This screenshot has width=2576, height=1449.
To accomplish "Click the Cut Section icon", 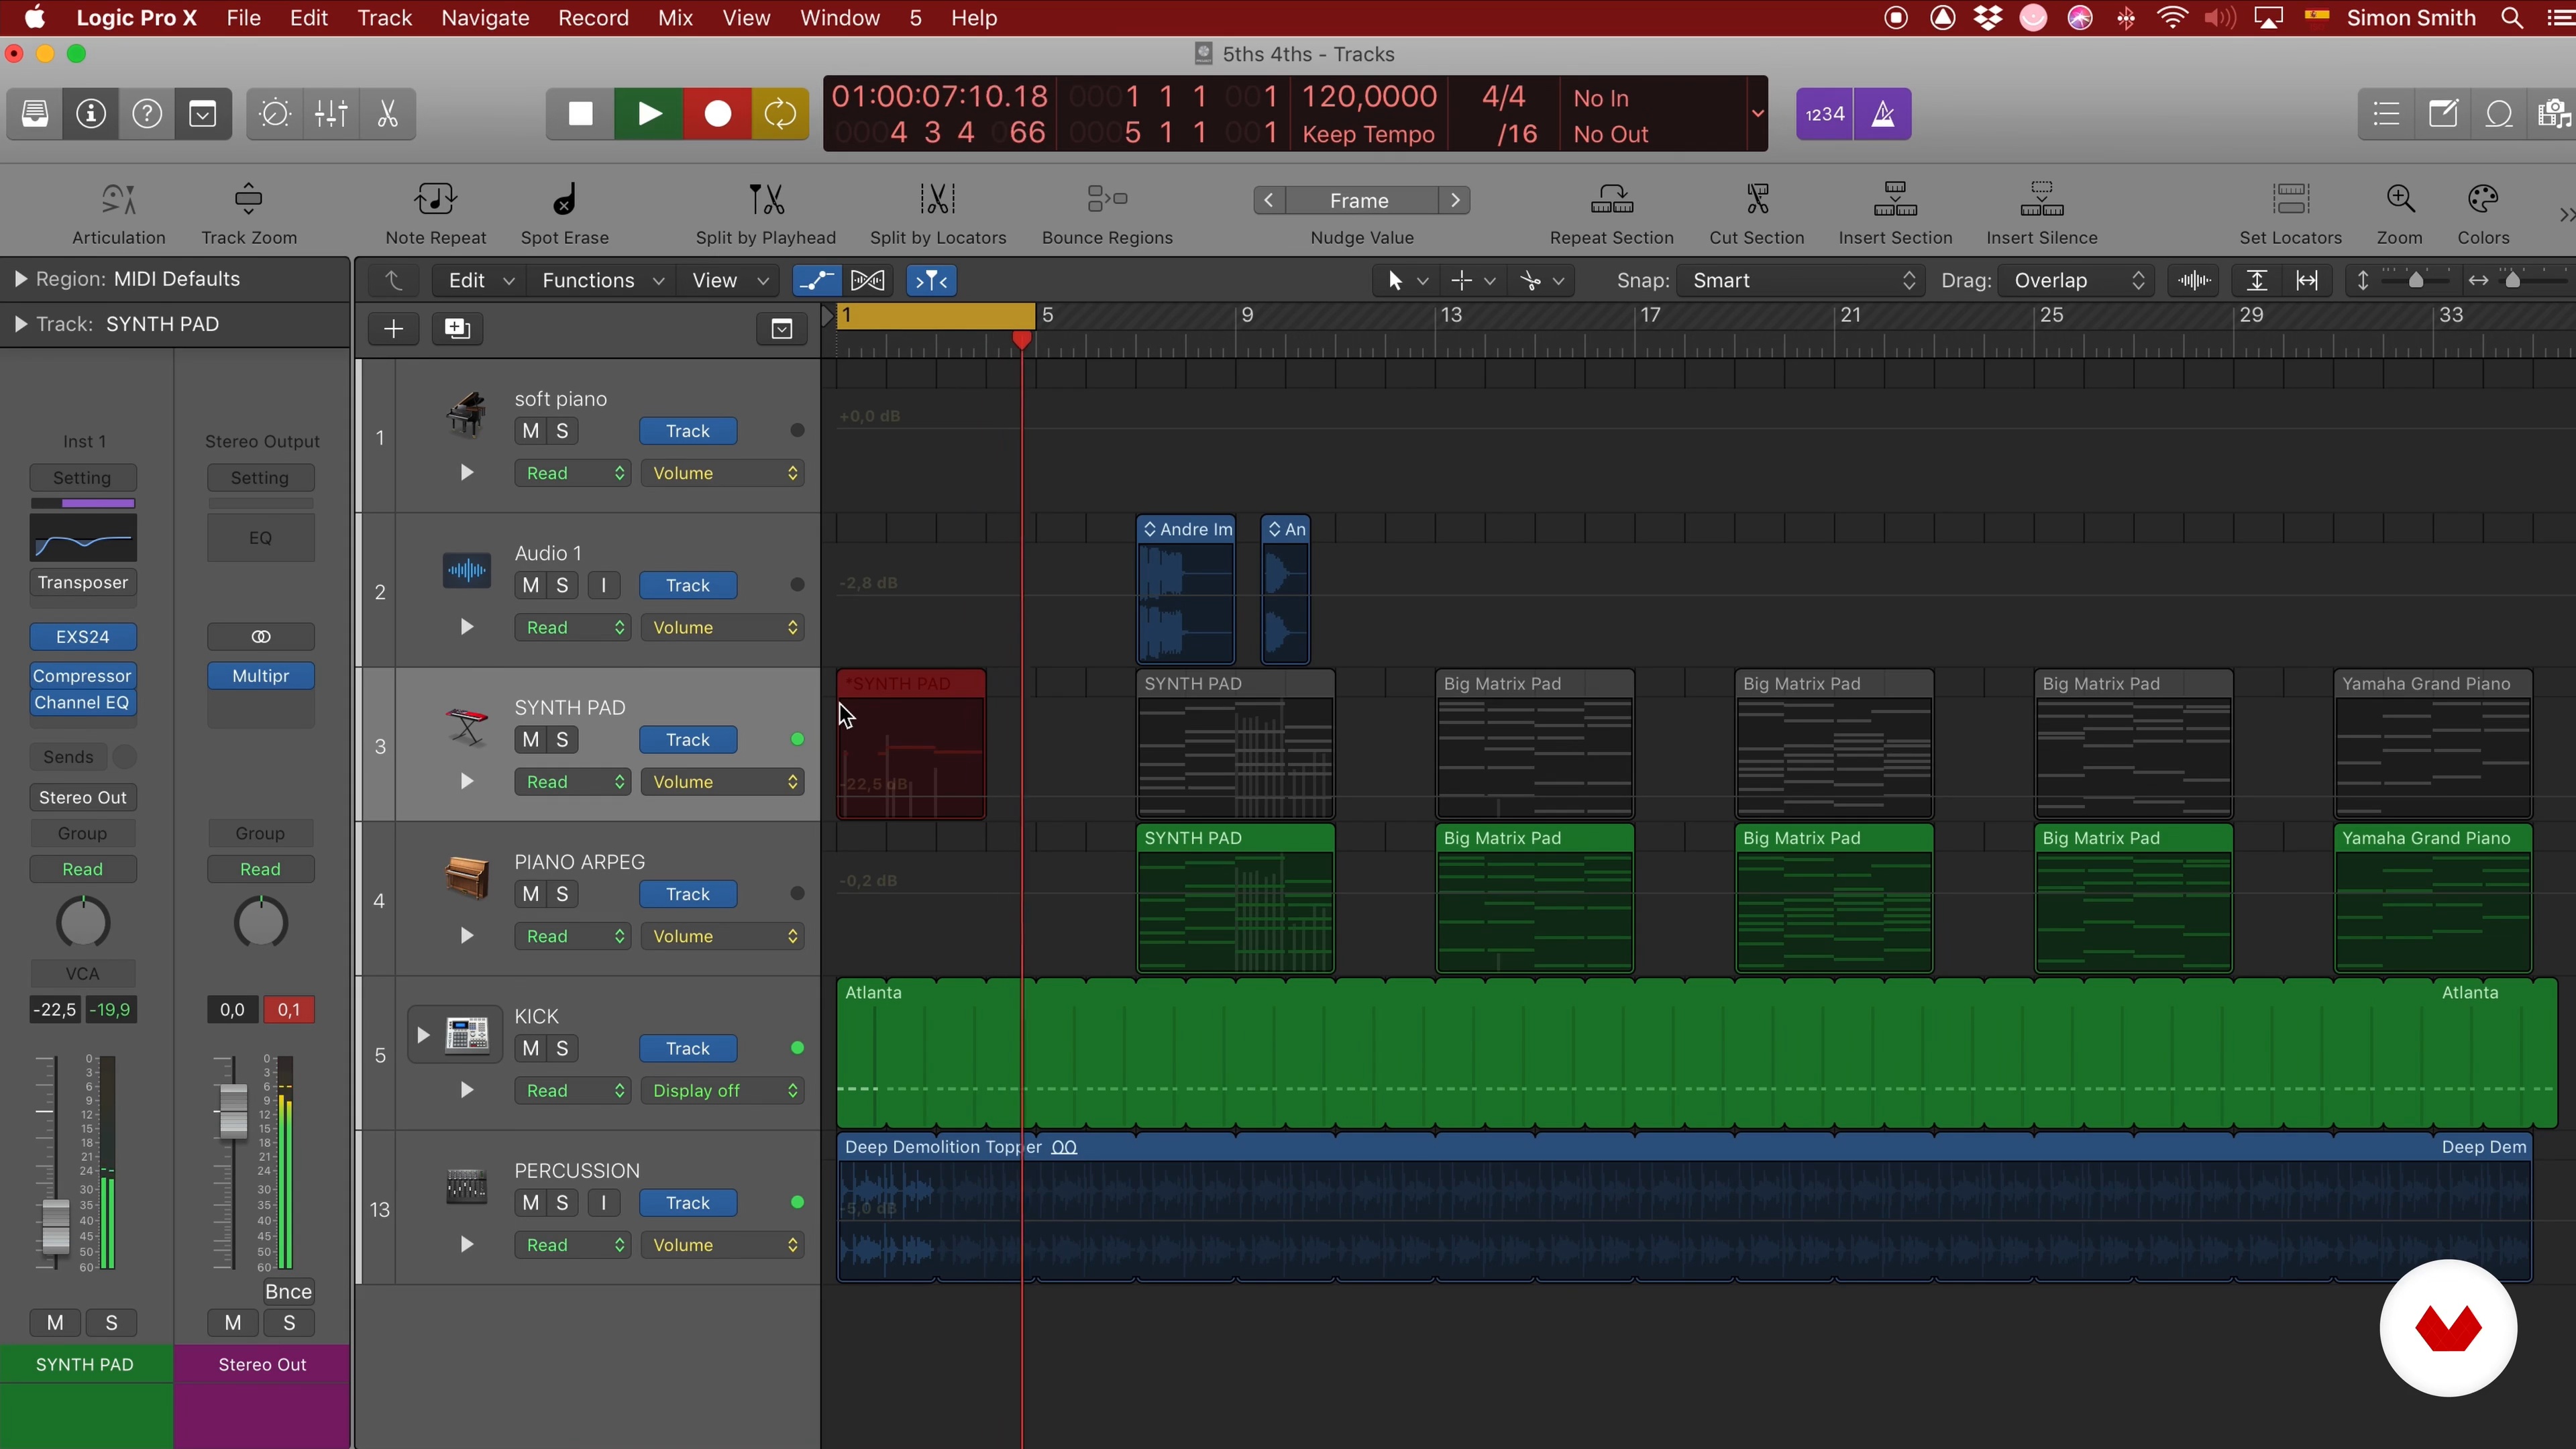I will tap(1757, 200).
